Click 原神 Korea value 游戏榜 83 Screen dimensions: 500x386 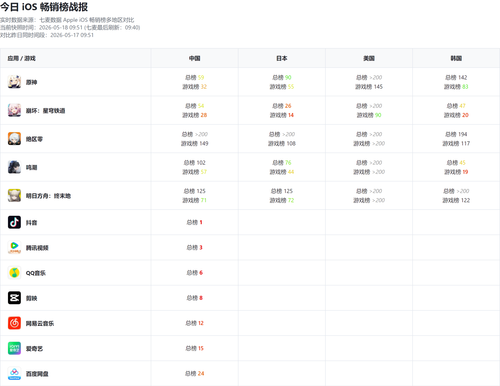coord(456,87)
